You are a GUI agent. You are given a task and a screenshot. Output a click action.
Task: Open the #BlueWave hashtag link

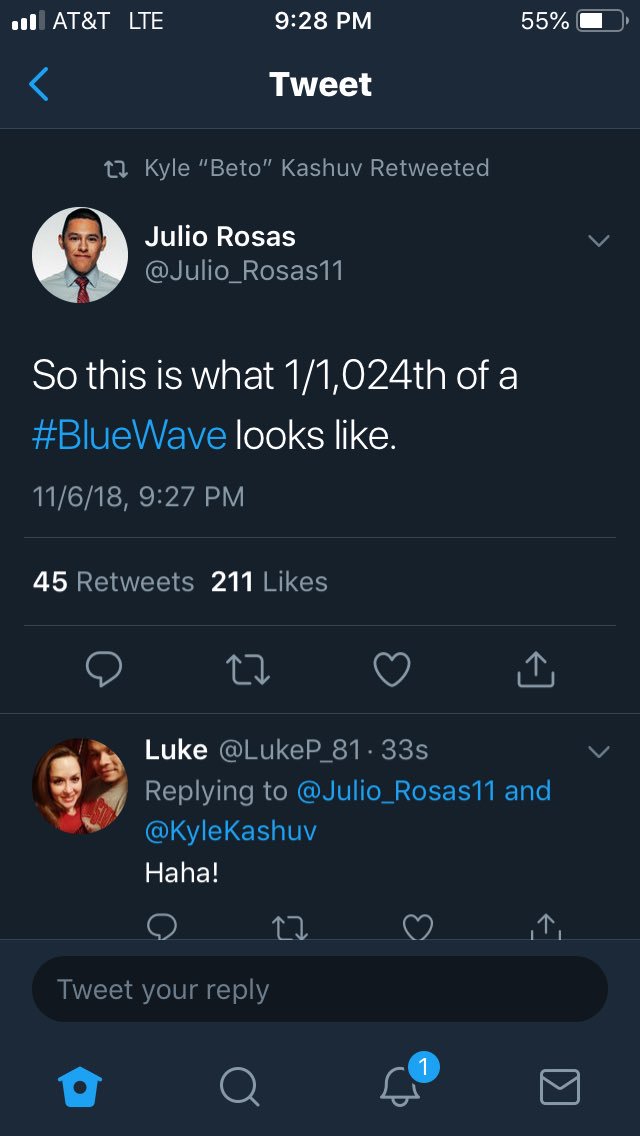click(130, 436)
